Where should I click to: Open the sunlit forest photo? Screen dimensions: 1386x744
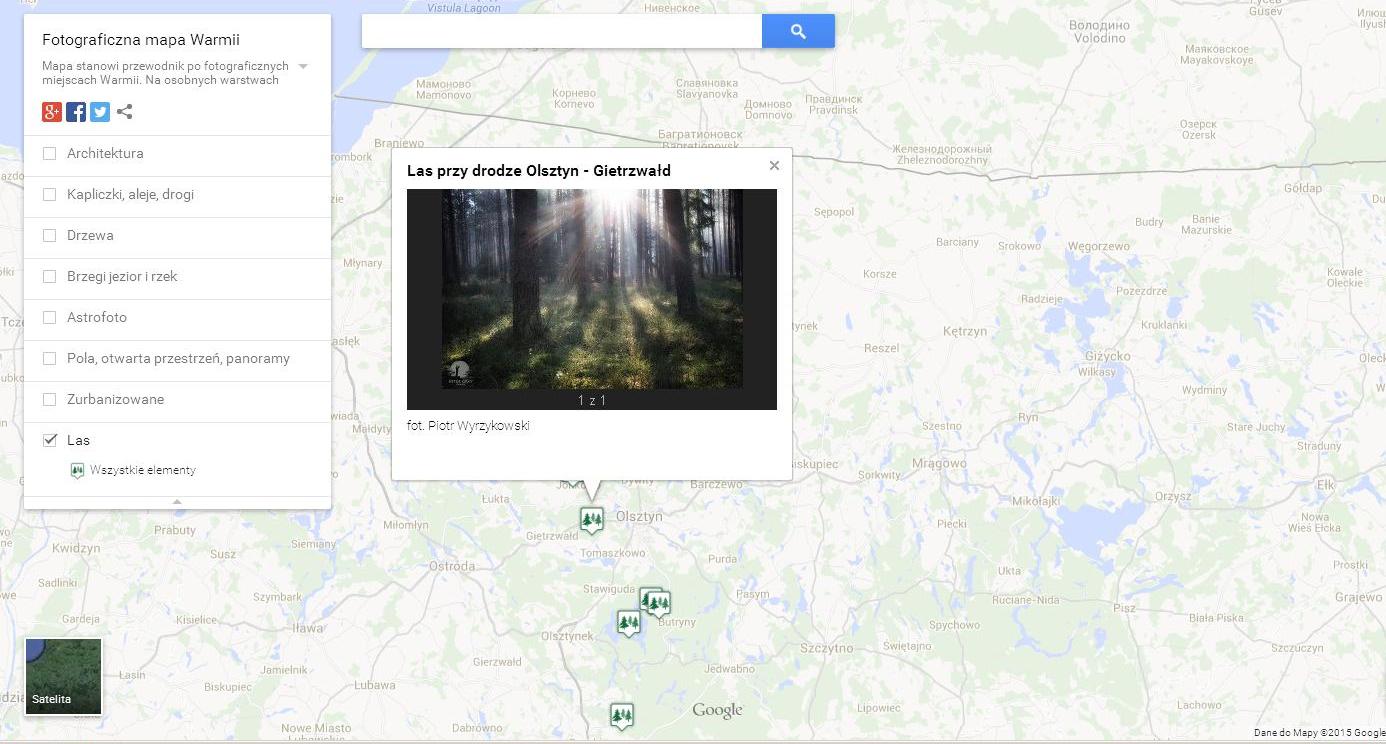[592, 289]
